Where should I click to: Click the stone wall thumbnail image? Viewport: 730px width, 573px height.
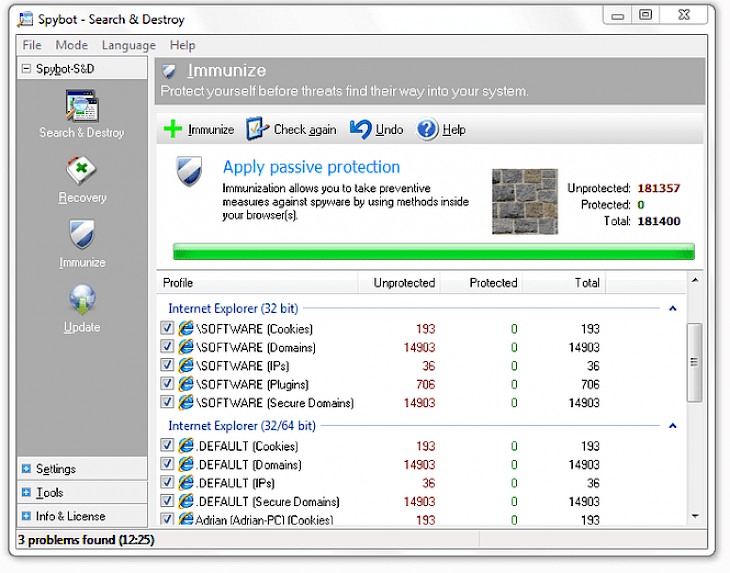coord(525,201)
